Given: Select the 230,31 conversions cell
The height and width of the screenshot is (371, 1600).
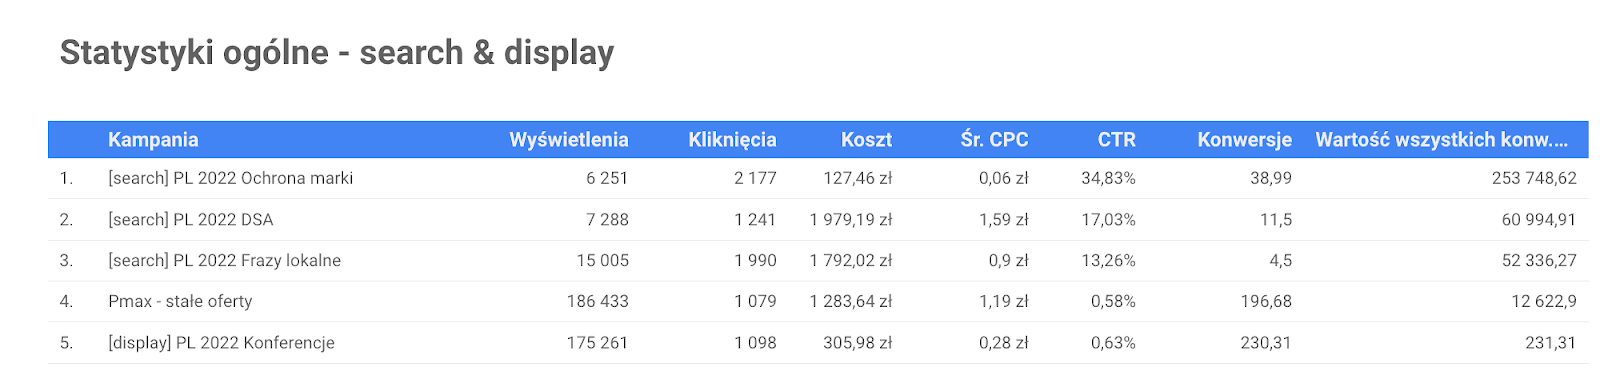Looking at the screenshot, I should click(x=1265, y=342).
